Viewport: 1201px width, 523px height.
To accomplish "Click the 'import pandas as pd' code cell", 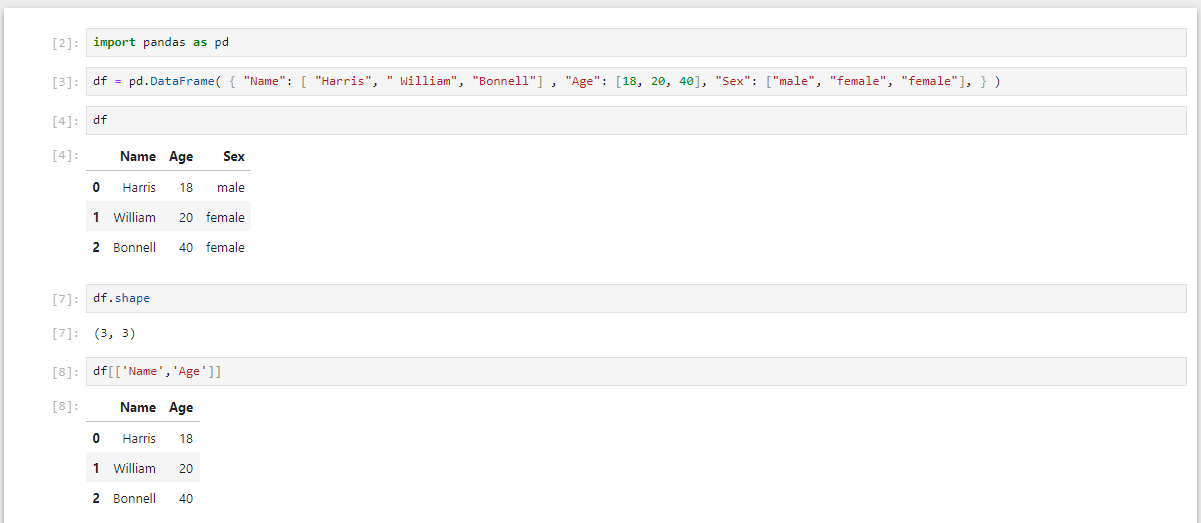I will click(636, 43).
